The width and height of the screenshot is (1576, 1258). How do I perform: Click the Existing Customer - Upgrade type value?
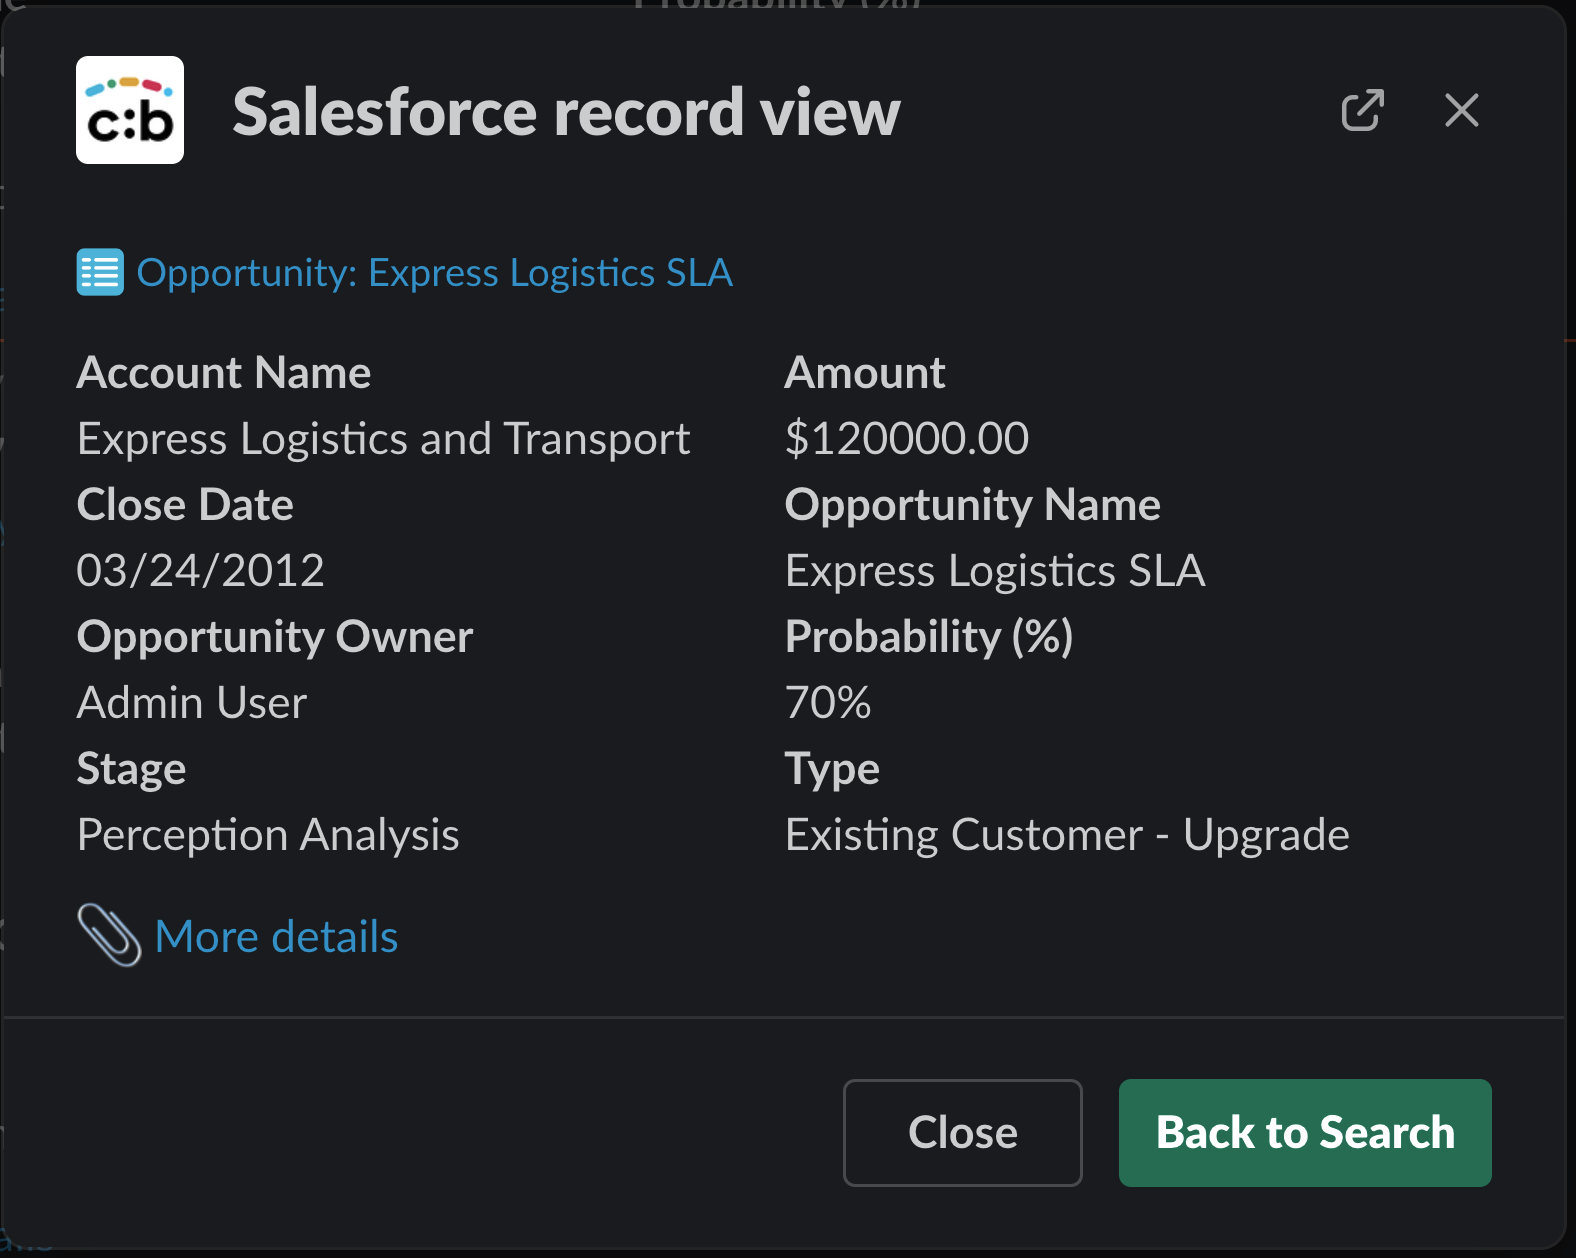[x=1066, y=834]
